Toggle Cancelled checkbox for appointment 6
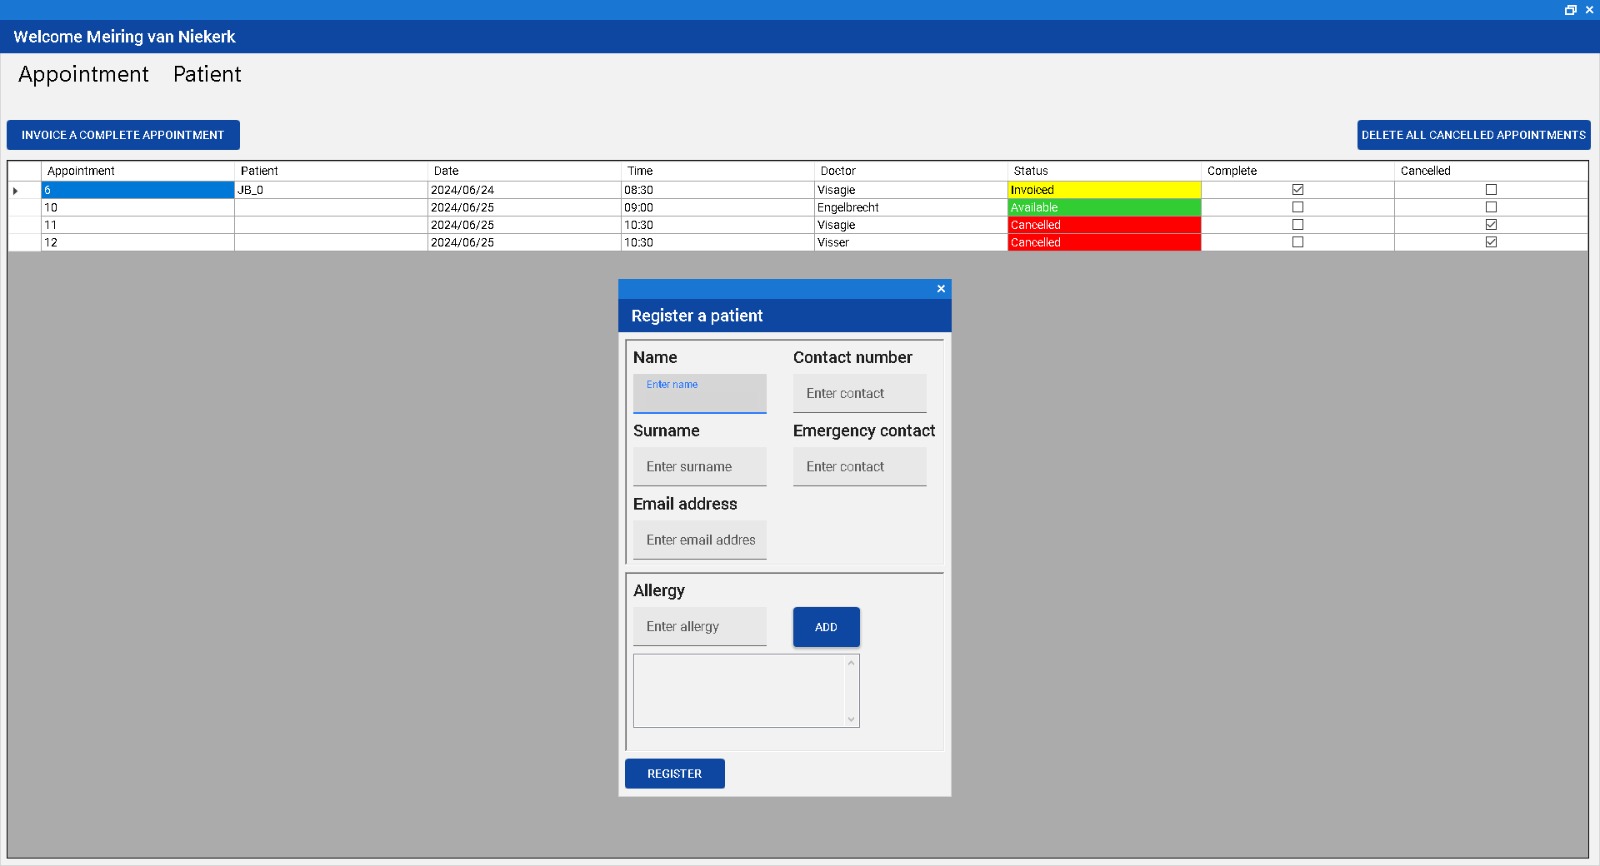Viewport: 1600px width, 866px height. (1491, 190)
